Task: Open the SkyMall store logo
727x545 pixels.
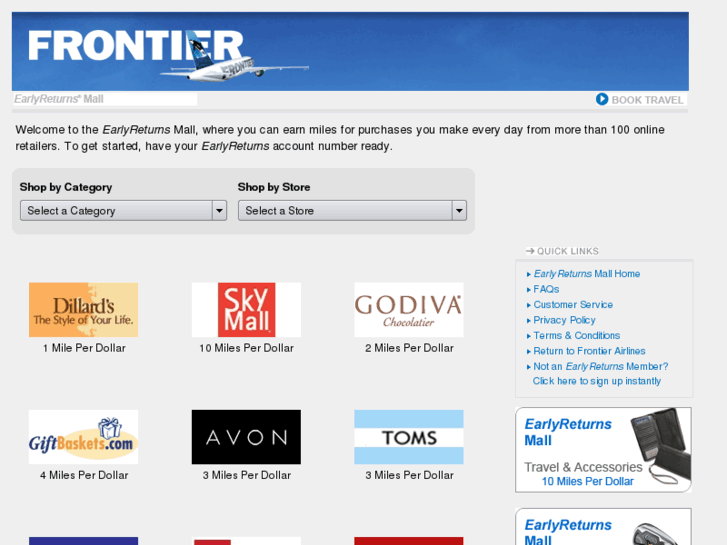Action: 246,310
